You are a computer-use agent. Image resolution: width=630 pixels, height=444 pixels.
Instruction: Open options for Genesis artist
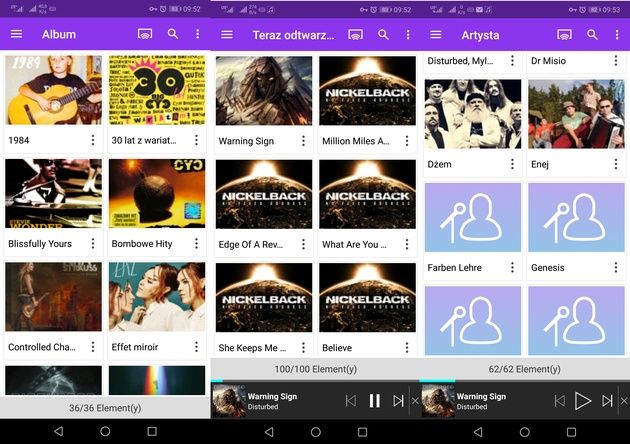coord(616,267)
